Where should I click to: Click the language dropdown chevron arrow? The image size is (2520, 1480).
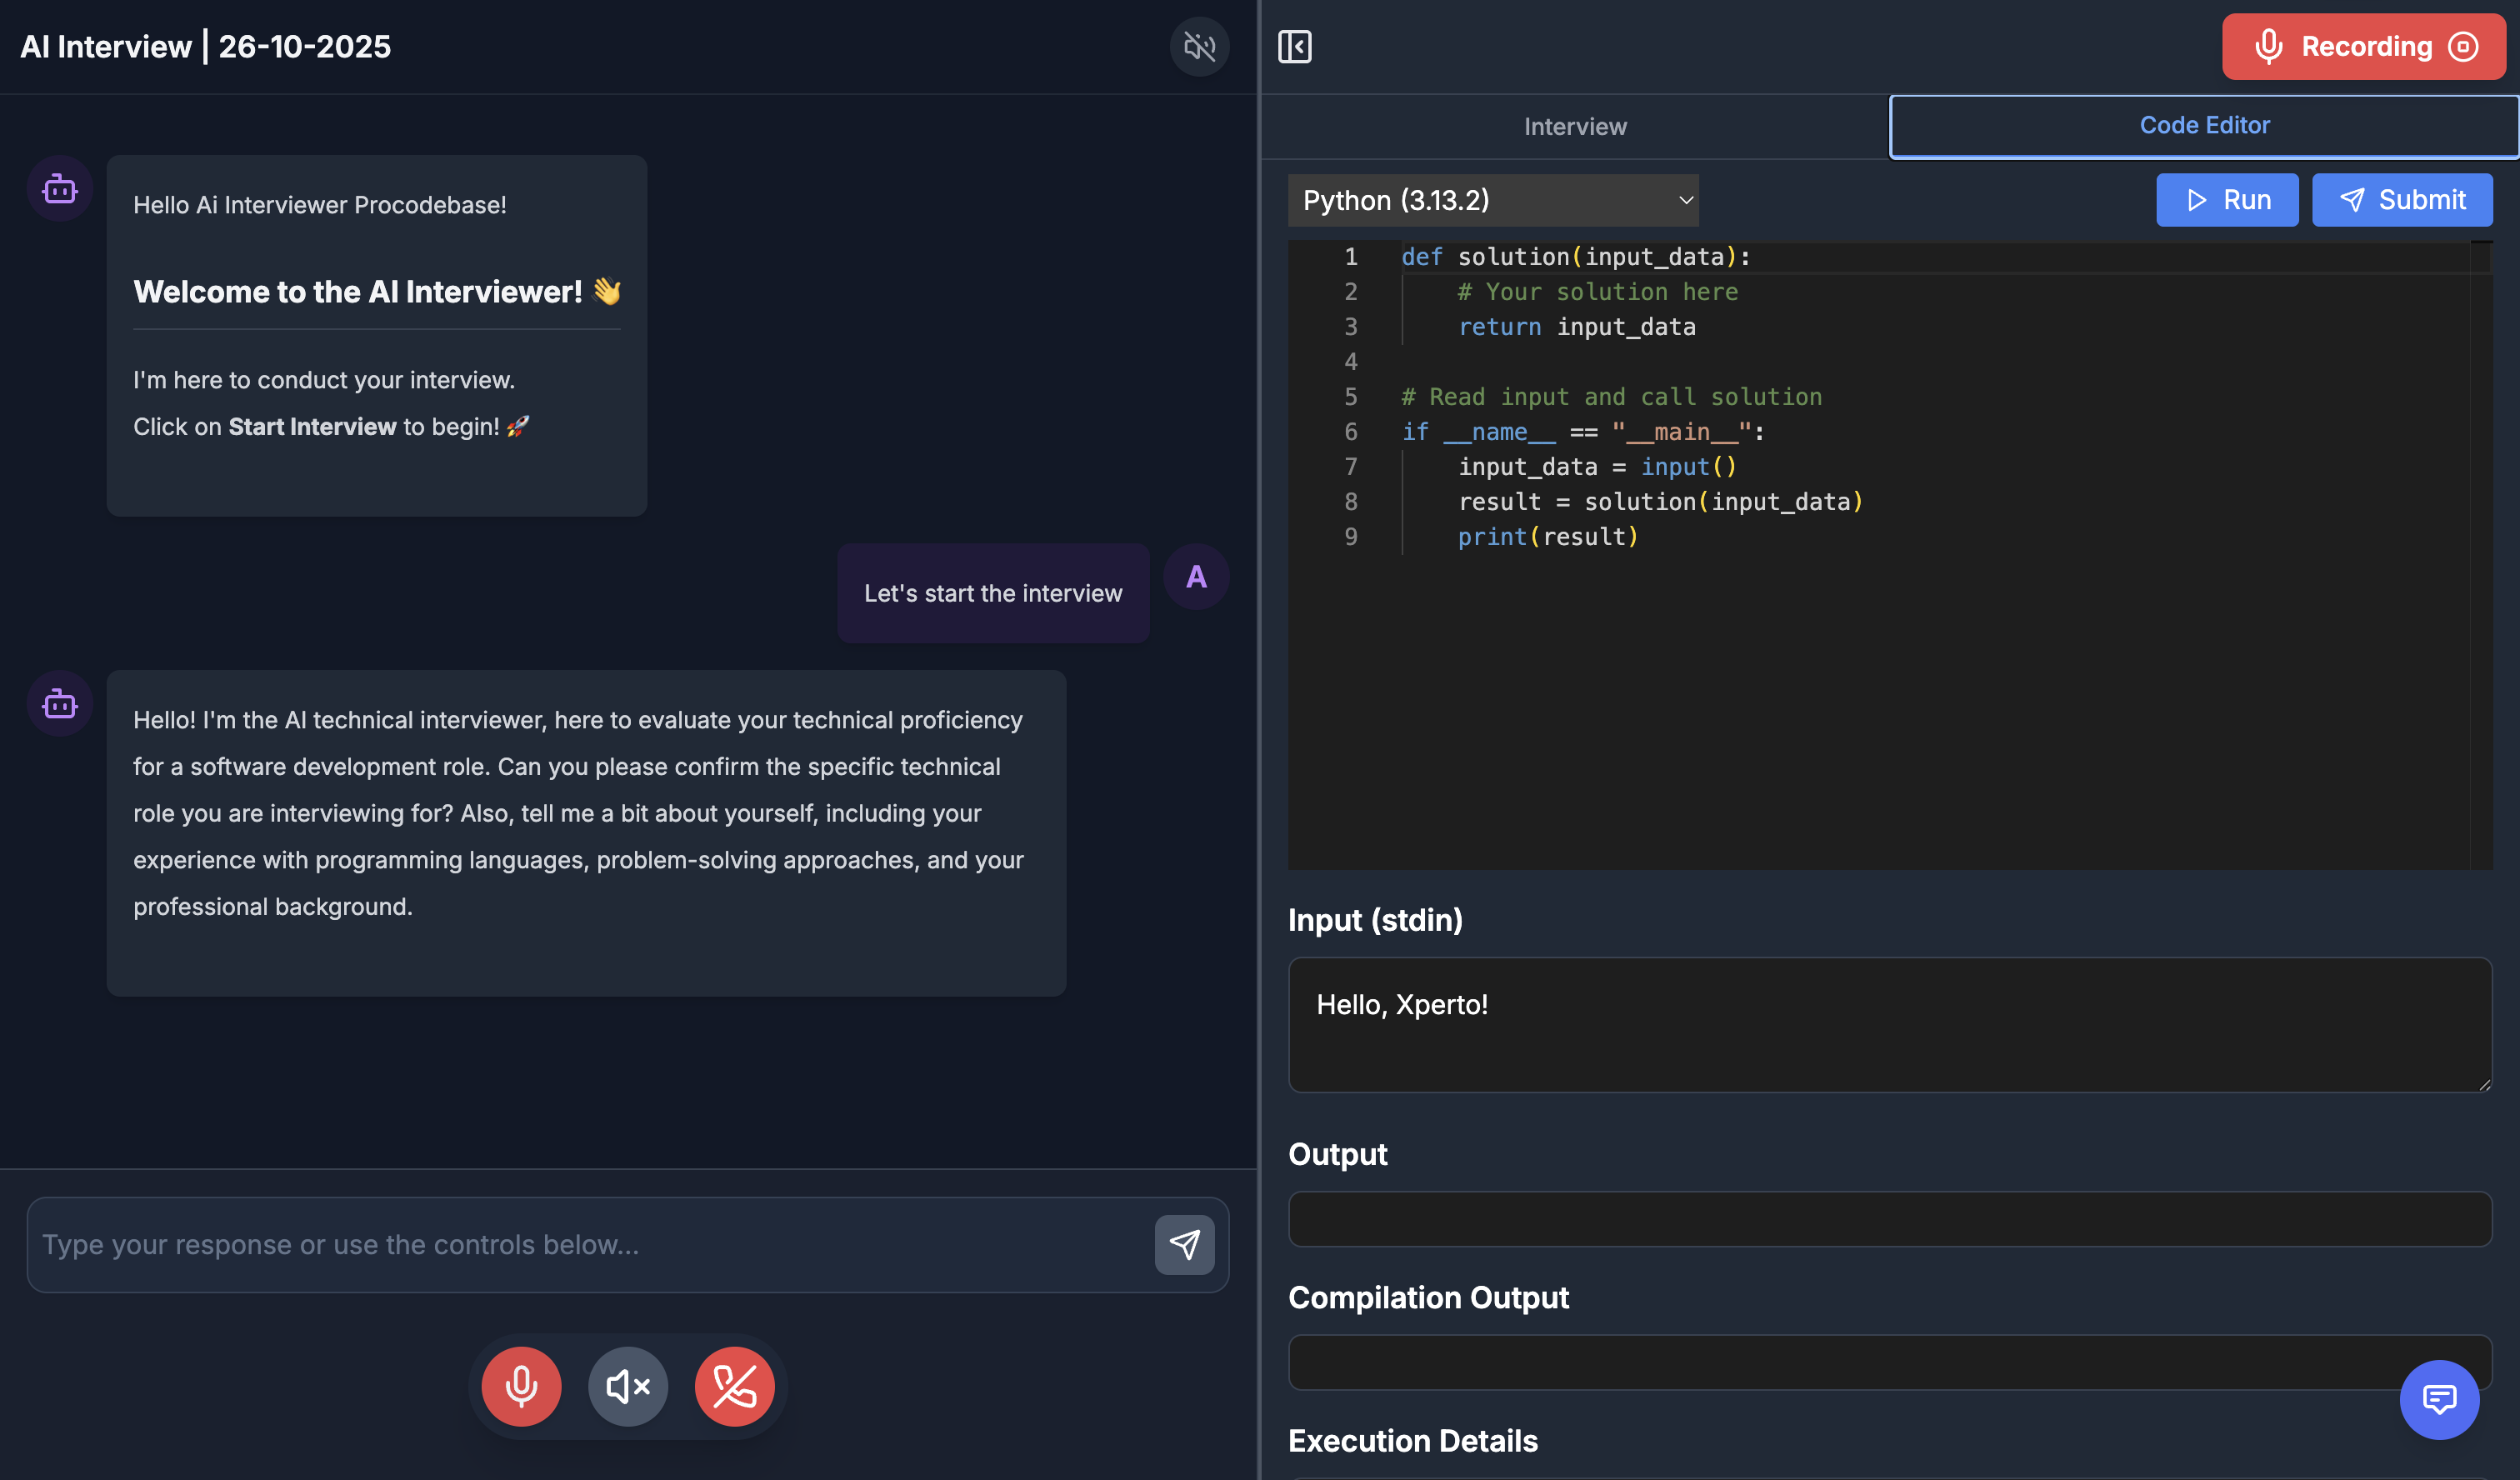pos(1685,201)
